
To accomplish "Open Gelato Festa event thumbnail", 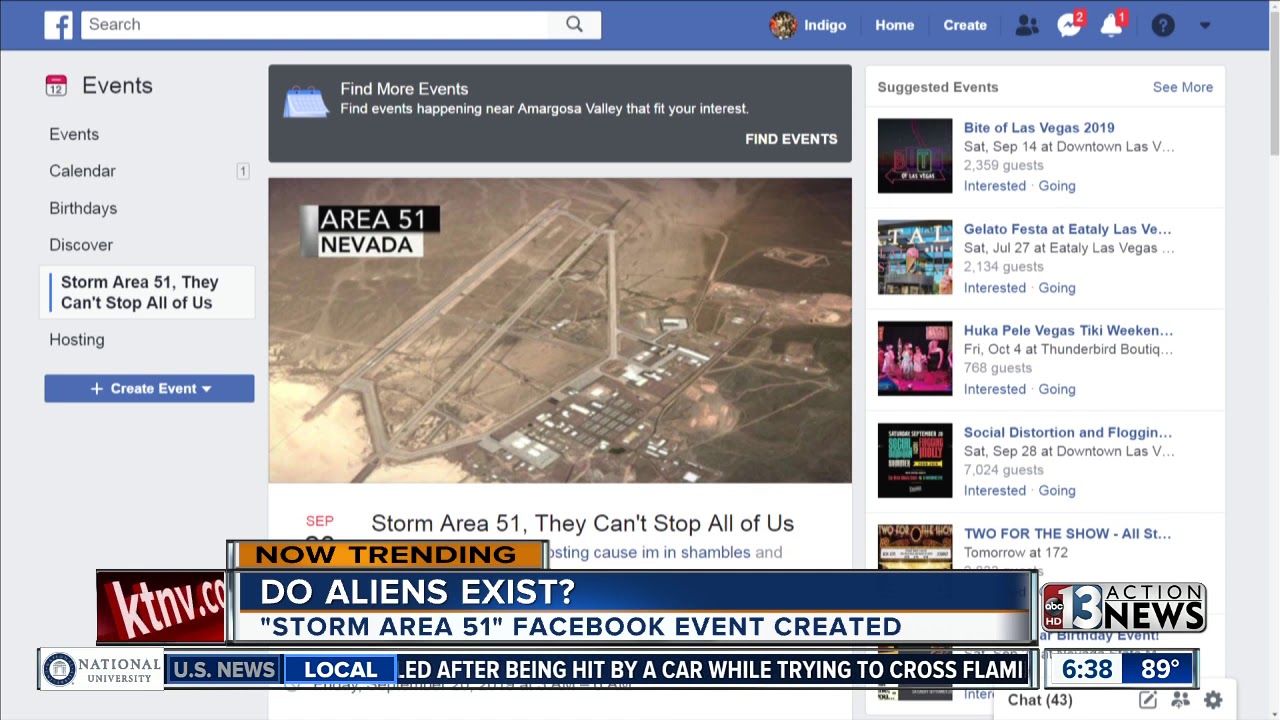I will (x=915, y=258).
